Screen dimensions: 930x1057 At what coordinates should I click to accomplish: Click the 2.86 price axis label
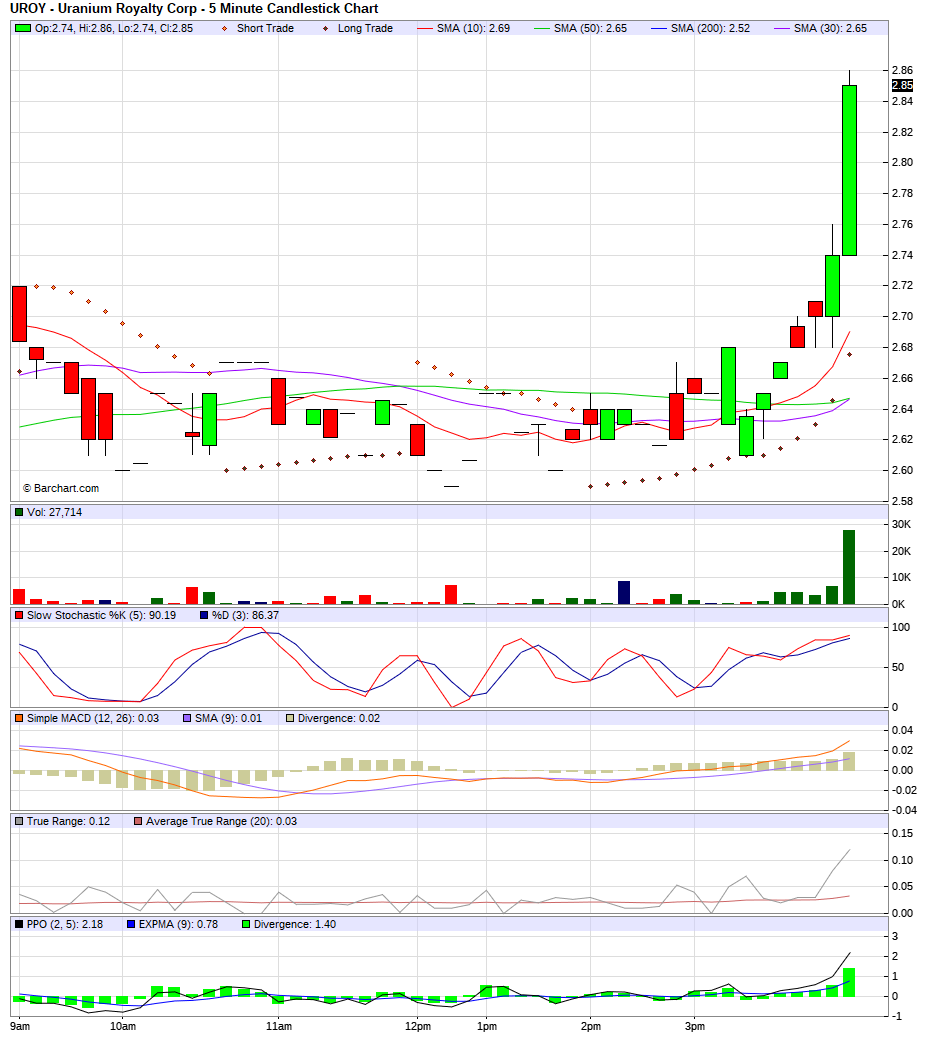coord(902,70)
